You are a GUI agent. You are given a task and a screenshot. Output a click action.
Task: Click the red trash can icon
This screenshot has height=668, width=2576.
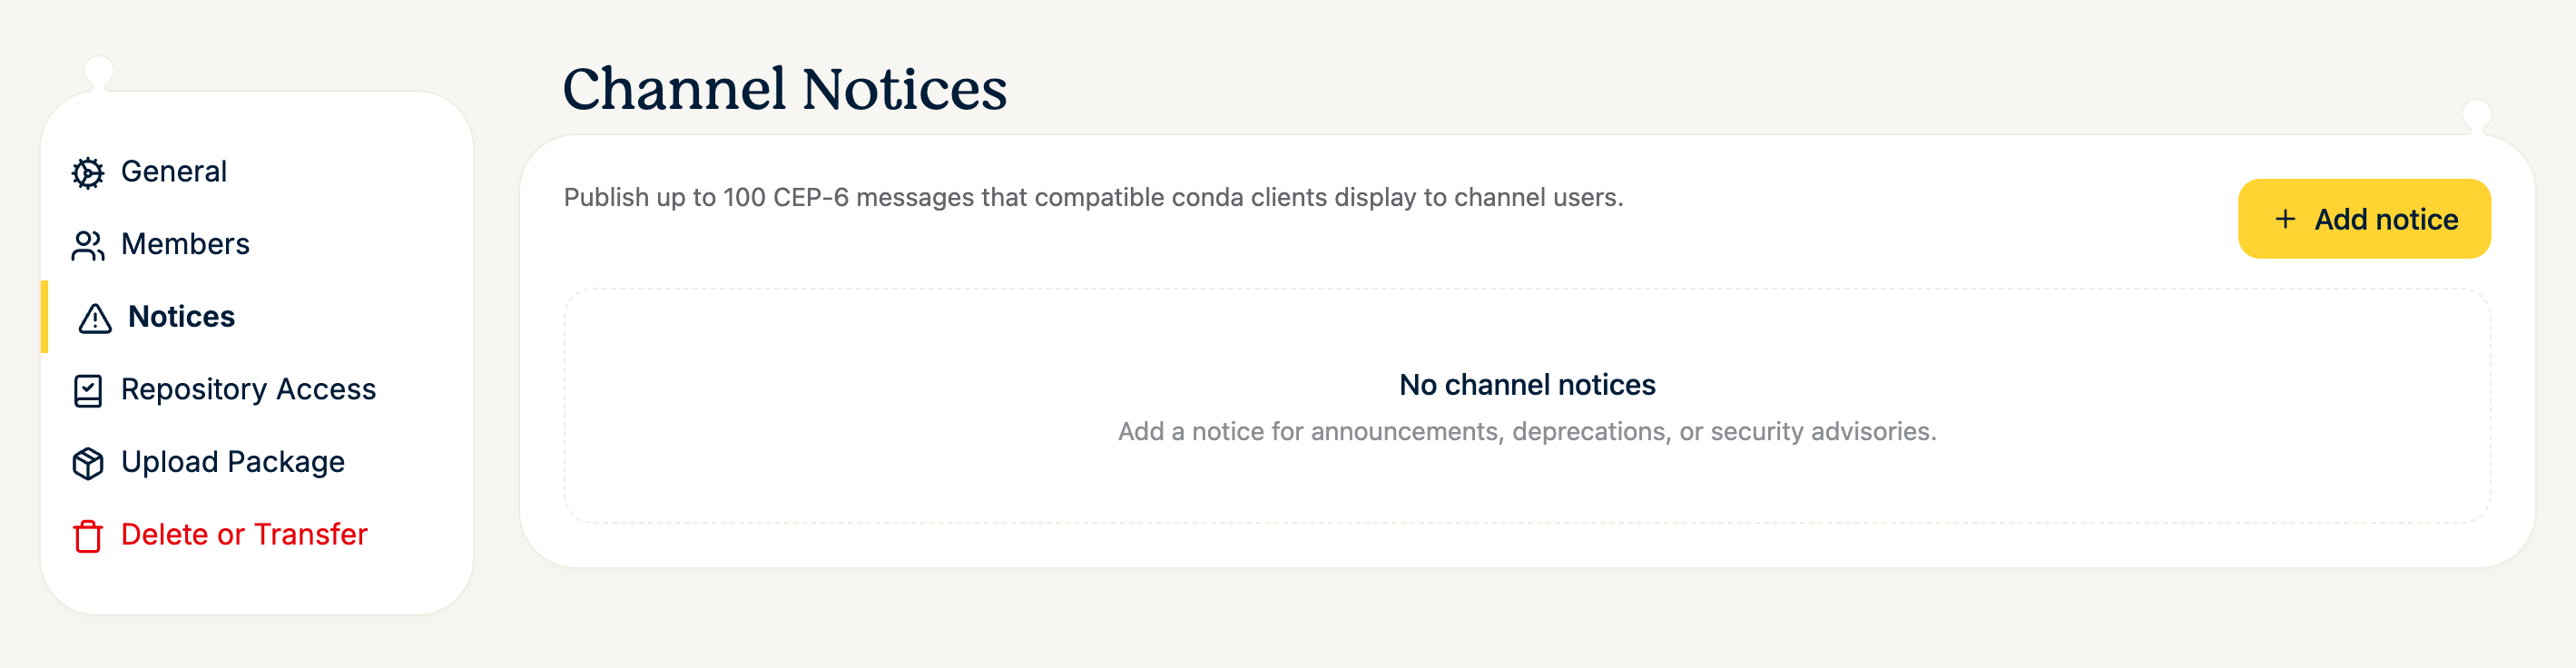coord(88,536)
